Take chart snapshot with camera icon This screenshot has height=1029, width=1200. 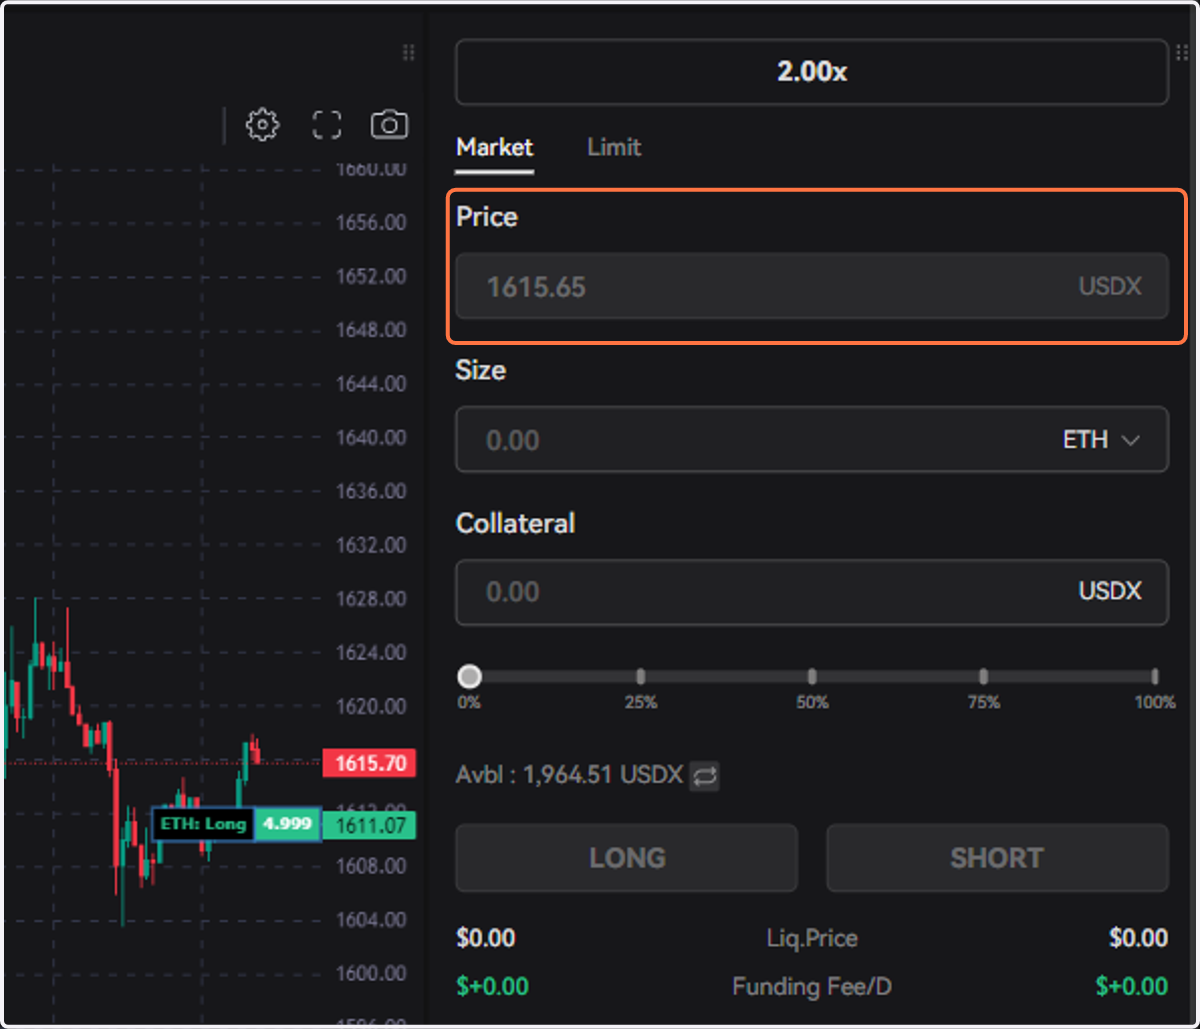click(389, 125)
